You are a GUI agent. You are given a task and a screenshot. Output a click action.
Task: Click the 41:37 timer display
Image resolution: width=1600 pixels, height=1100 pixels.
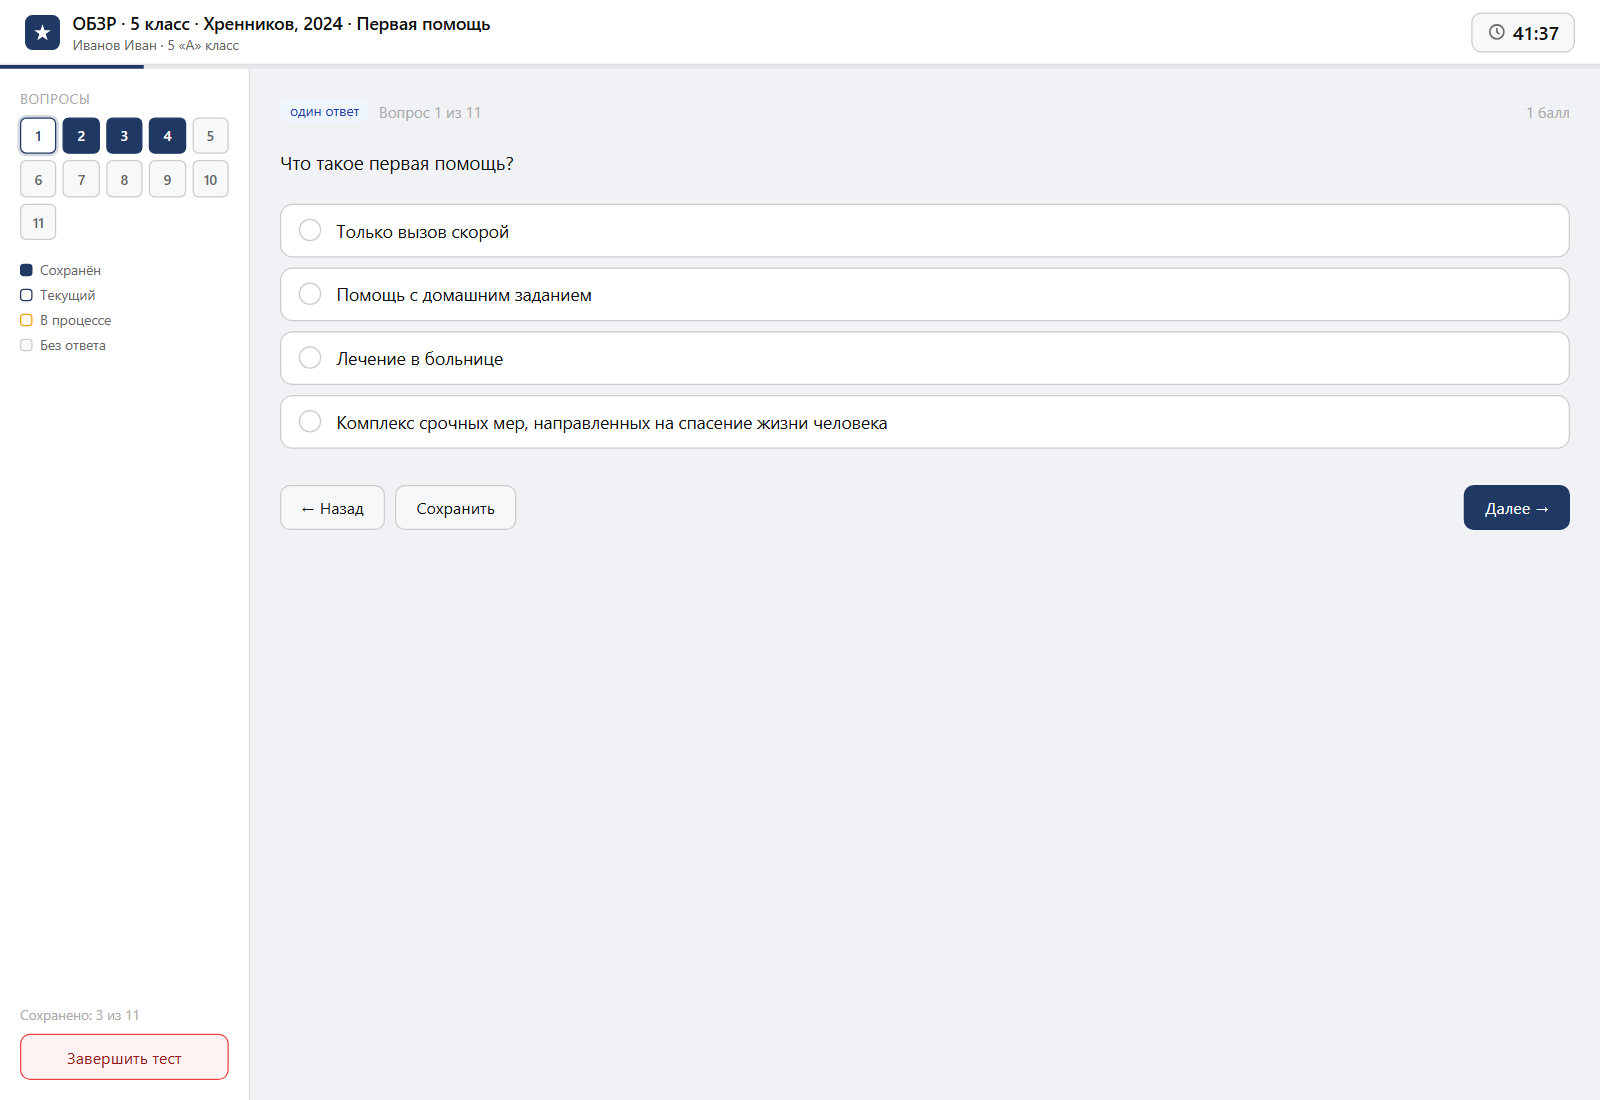click(1523, 33)
